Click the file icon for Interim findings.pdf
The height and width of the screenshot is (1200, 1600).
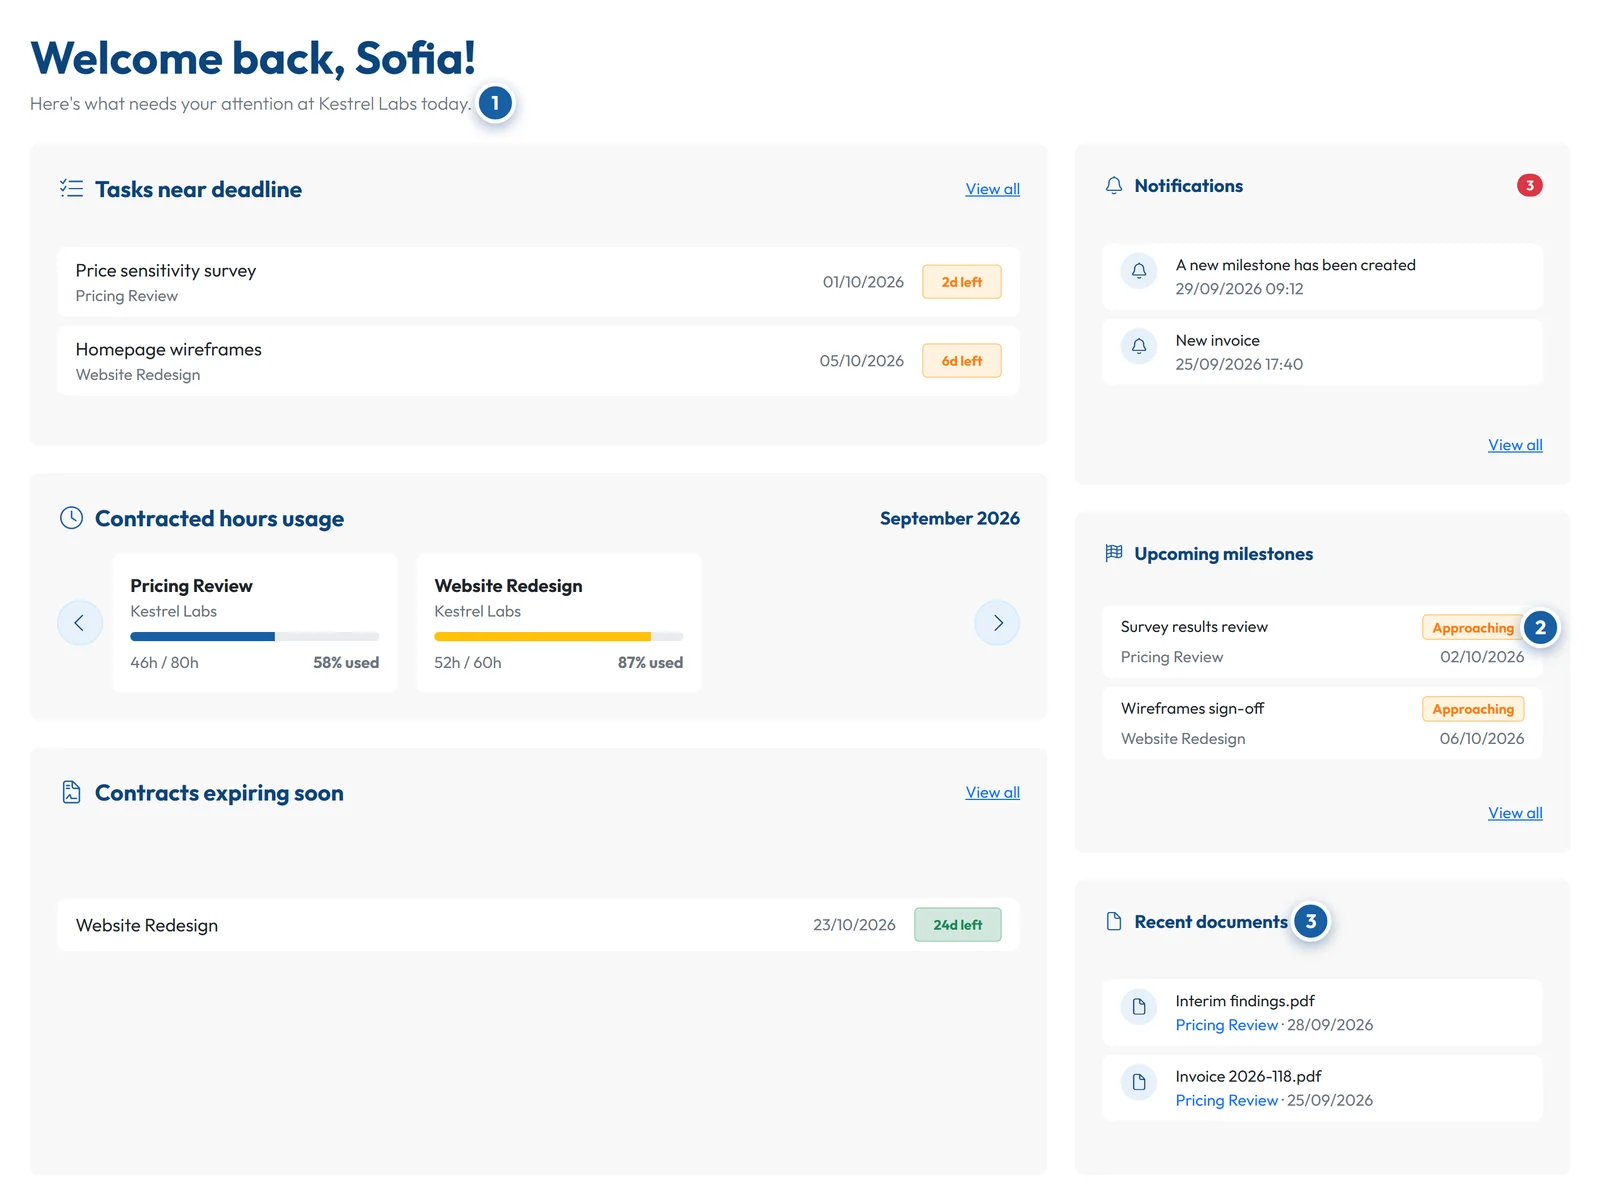[x=1139, y=1006]
